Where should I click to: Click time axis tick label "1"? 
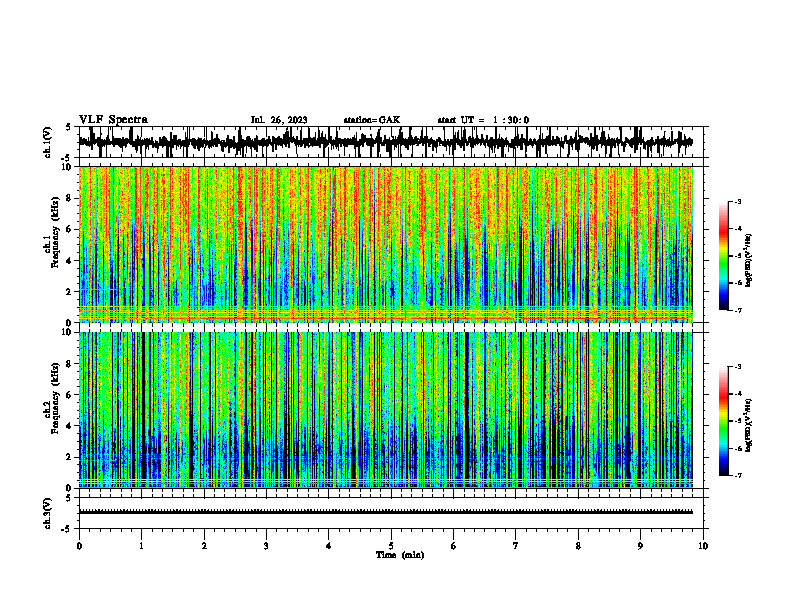pyautogui.click(x=141, y=546)
